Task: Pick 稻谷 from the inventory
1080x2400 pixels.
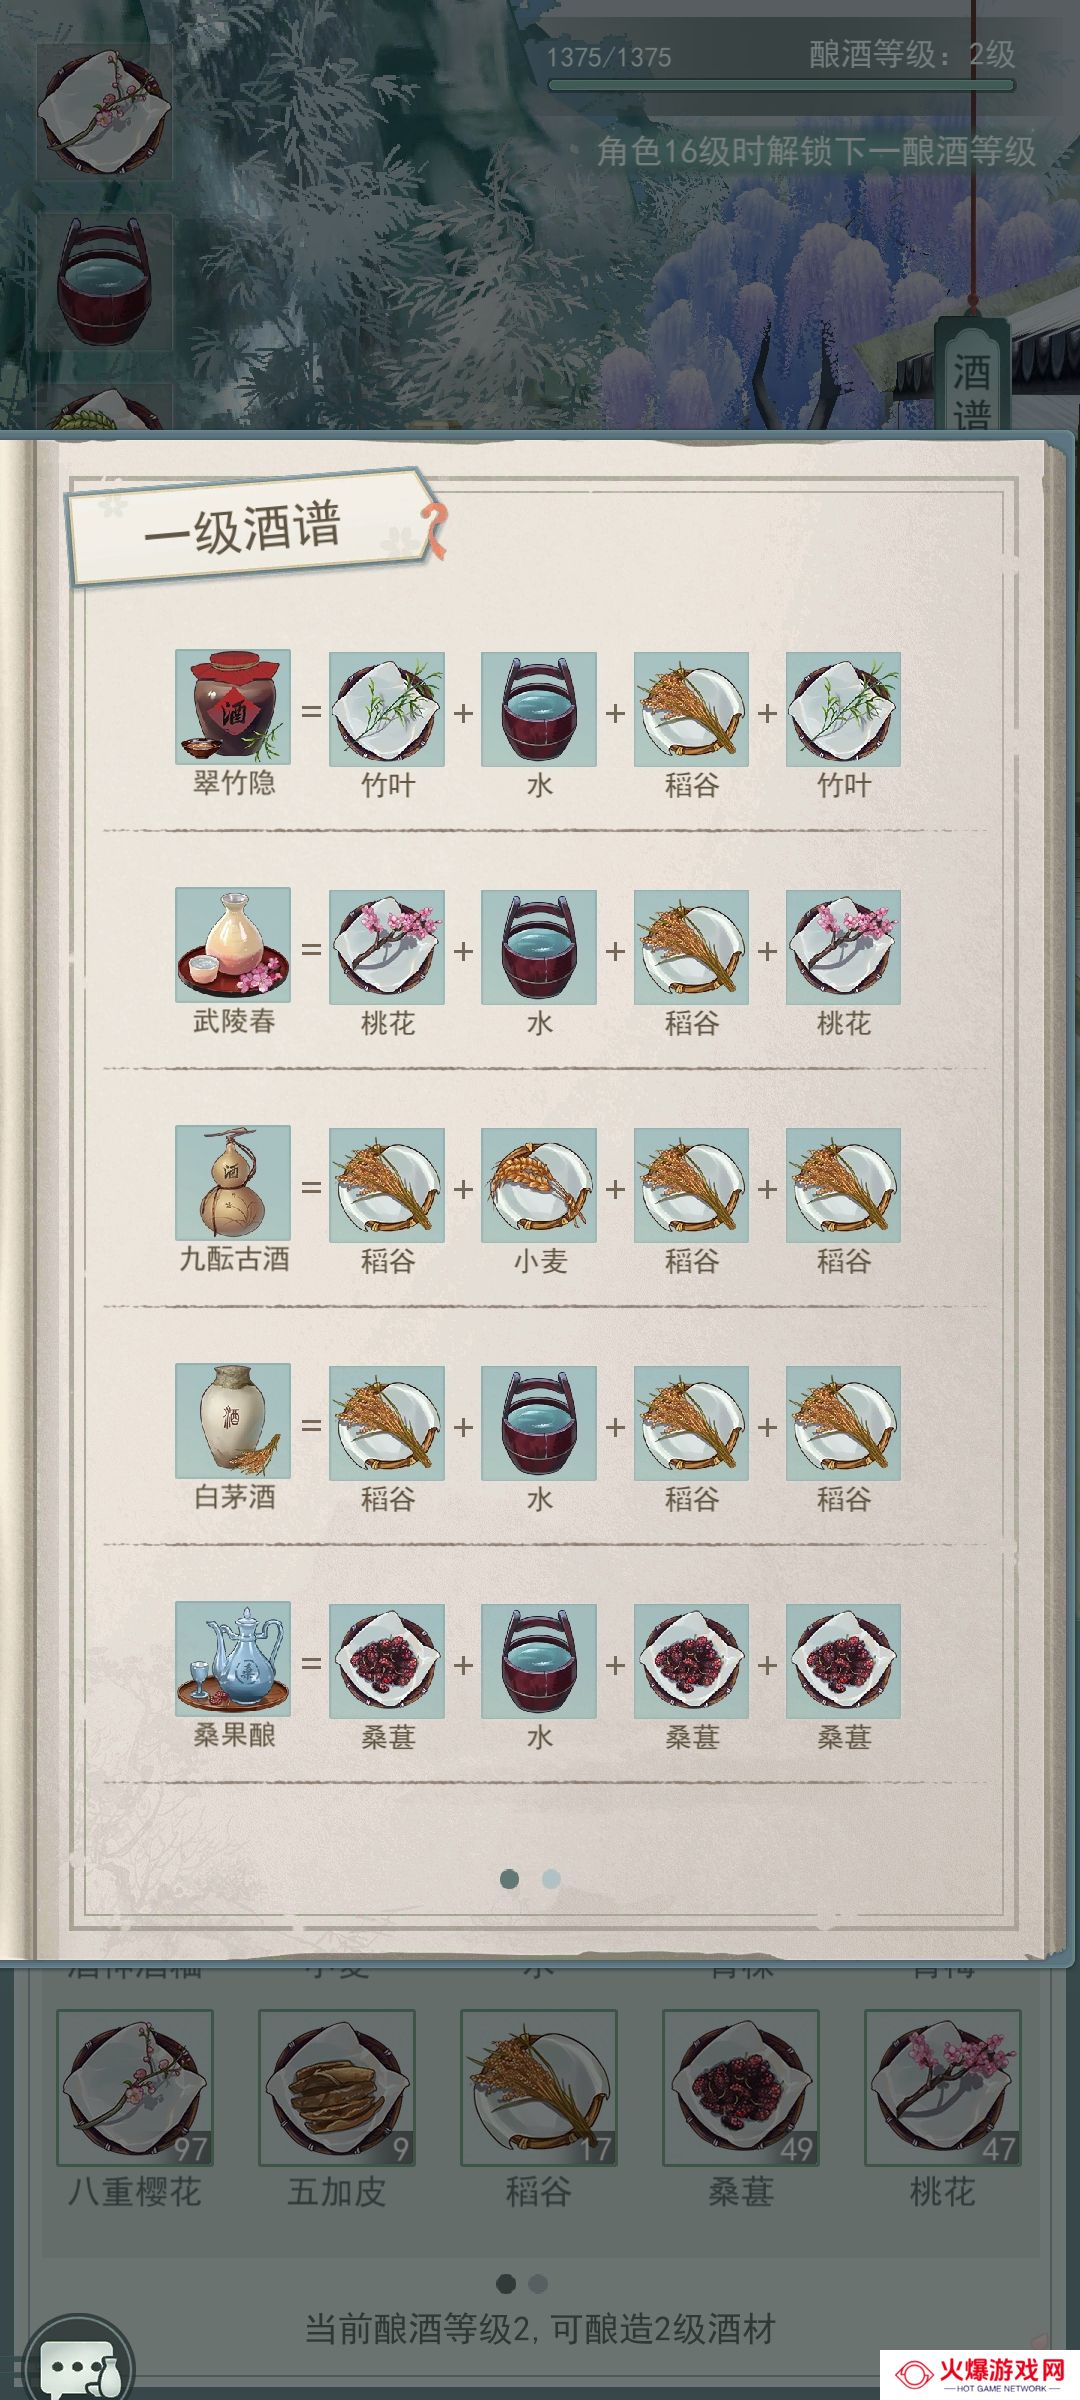Action: (539, 2089)
